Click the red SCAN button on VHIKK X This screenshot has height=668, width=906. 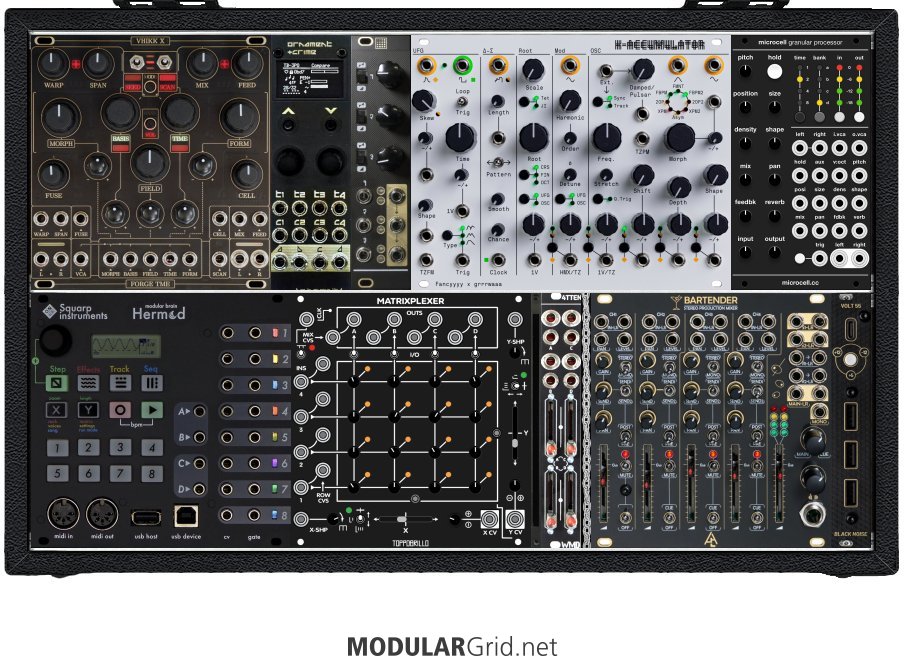coord(168,80)
